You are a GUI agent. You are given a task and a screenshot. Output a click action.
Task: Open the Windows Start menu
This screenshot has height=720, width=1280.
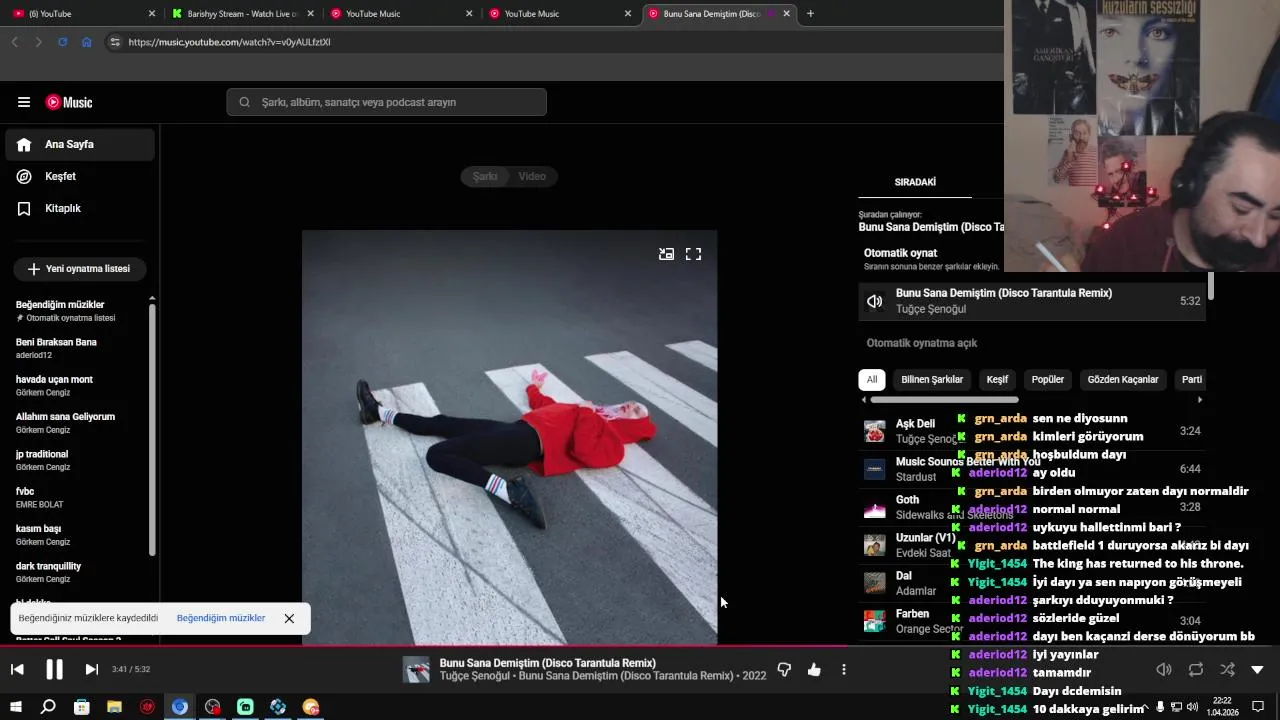point(16,707)
